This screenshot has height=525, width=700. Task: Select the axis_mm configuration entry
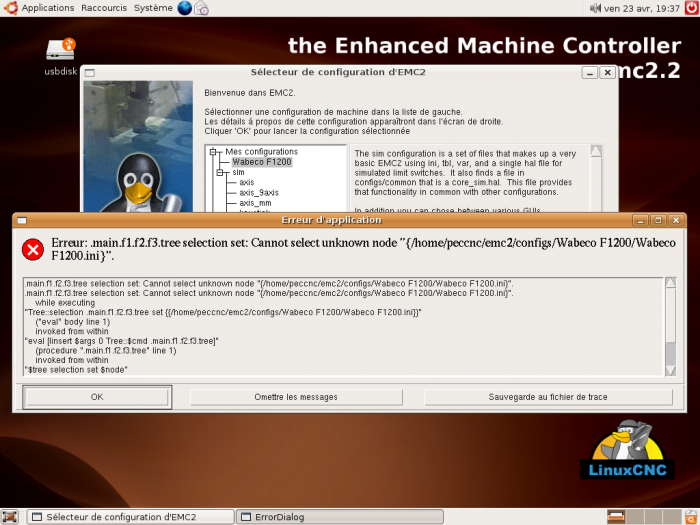click(x=255, y=203)
